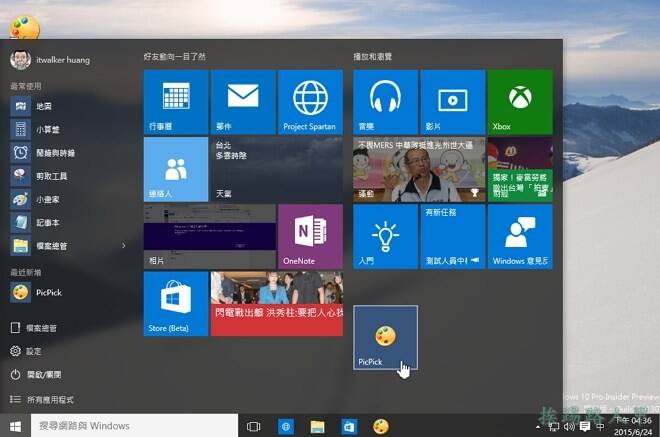
Task: Open the Store taskbar icon
Action: tap(349, 426)
